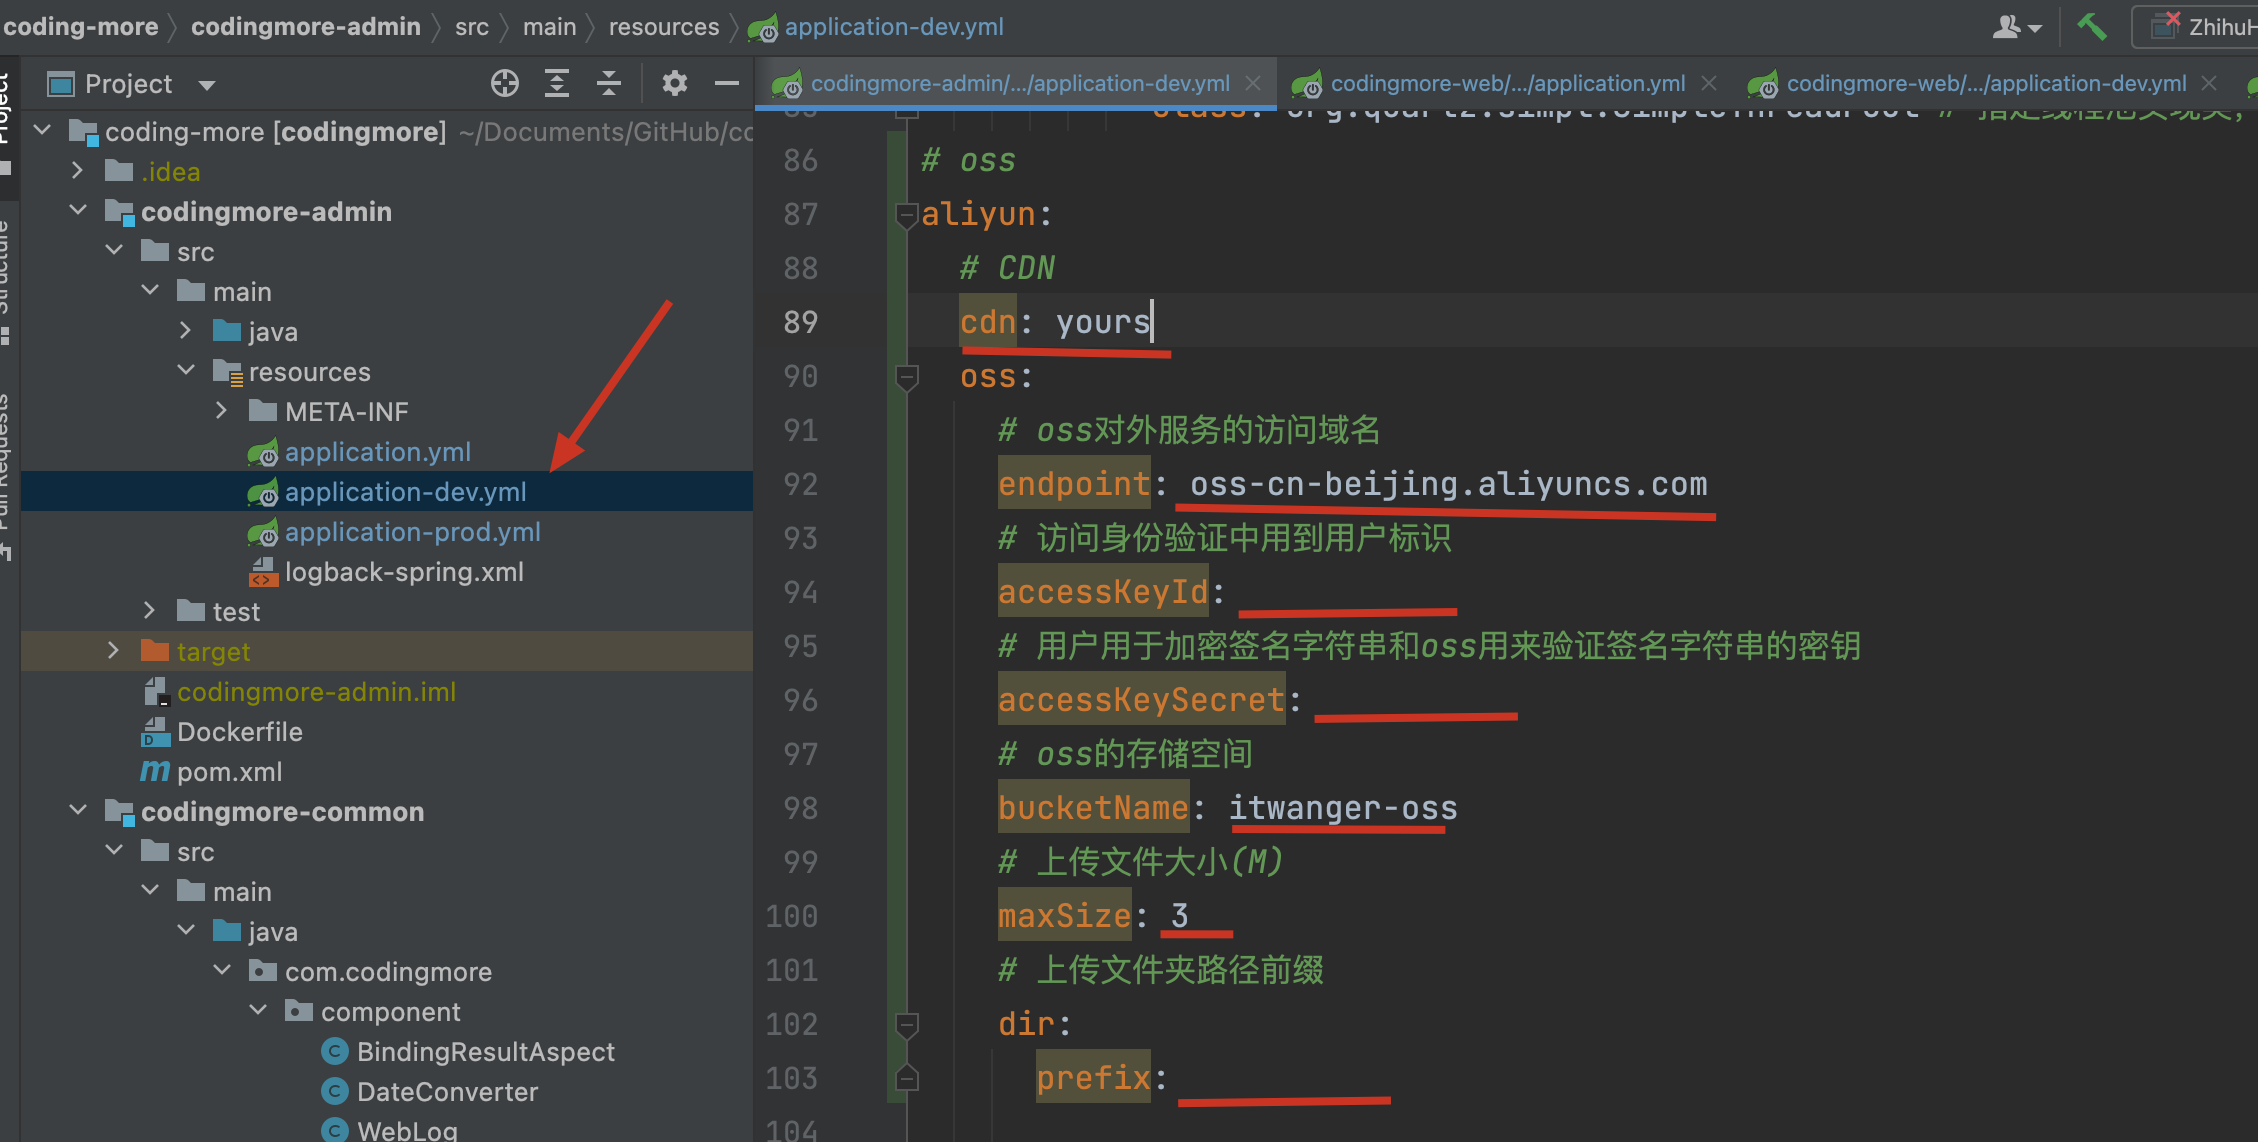
Task: Click the Collapse All icon in Project panel
Action: 609,84
